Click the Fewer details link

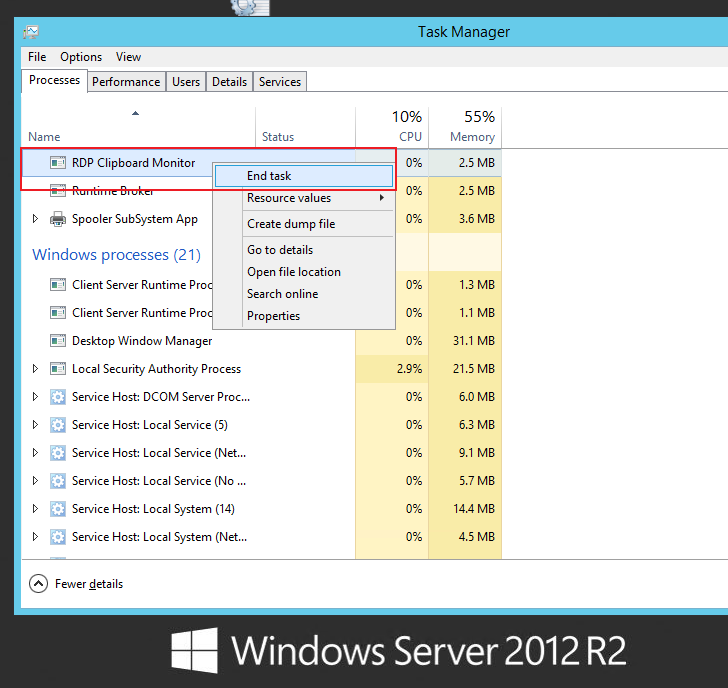pos(89,584)
